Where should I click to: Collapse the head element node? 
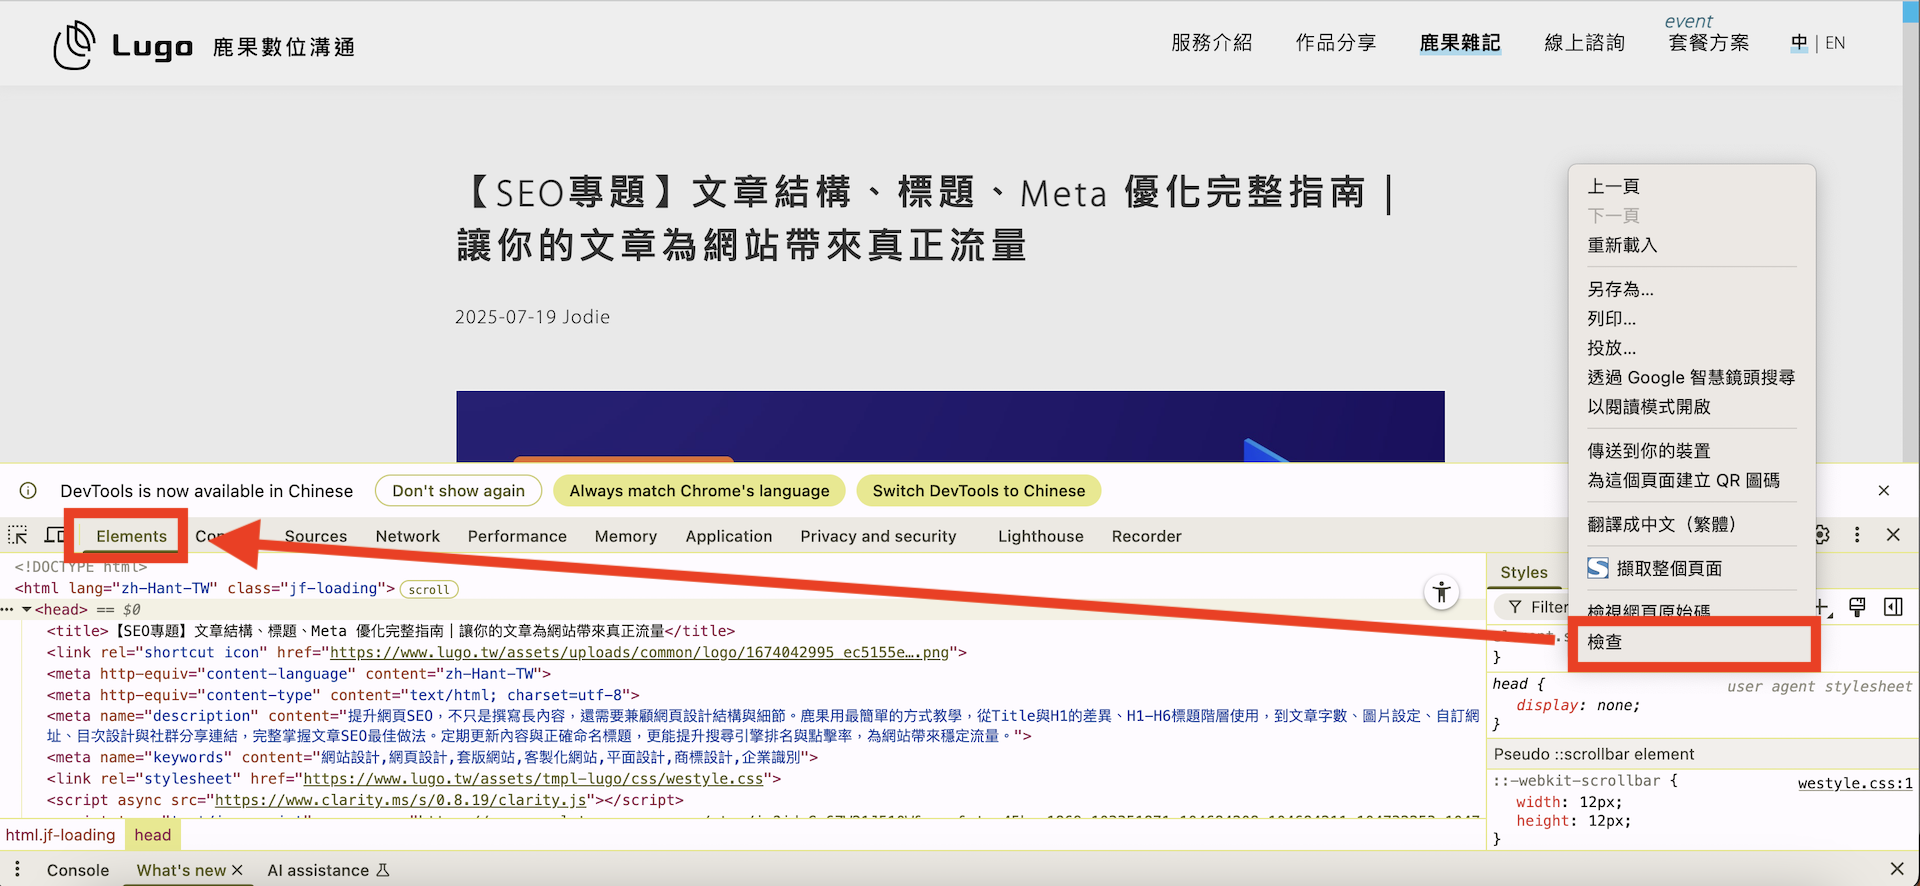(x=27, y=609)
